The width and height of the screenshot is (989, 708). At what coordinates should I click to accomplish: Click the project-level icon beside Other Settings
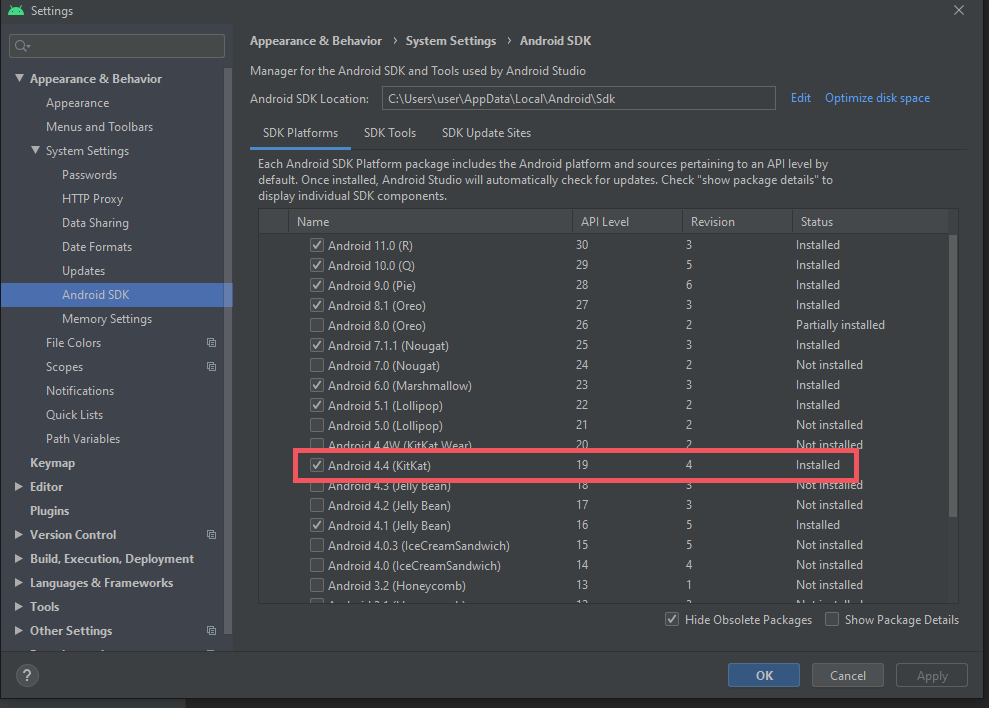coord(211,631)
